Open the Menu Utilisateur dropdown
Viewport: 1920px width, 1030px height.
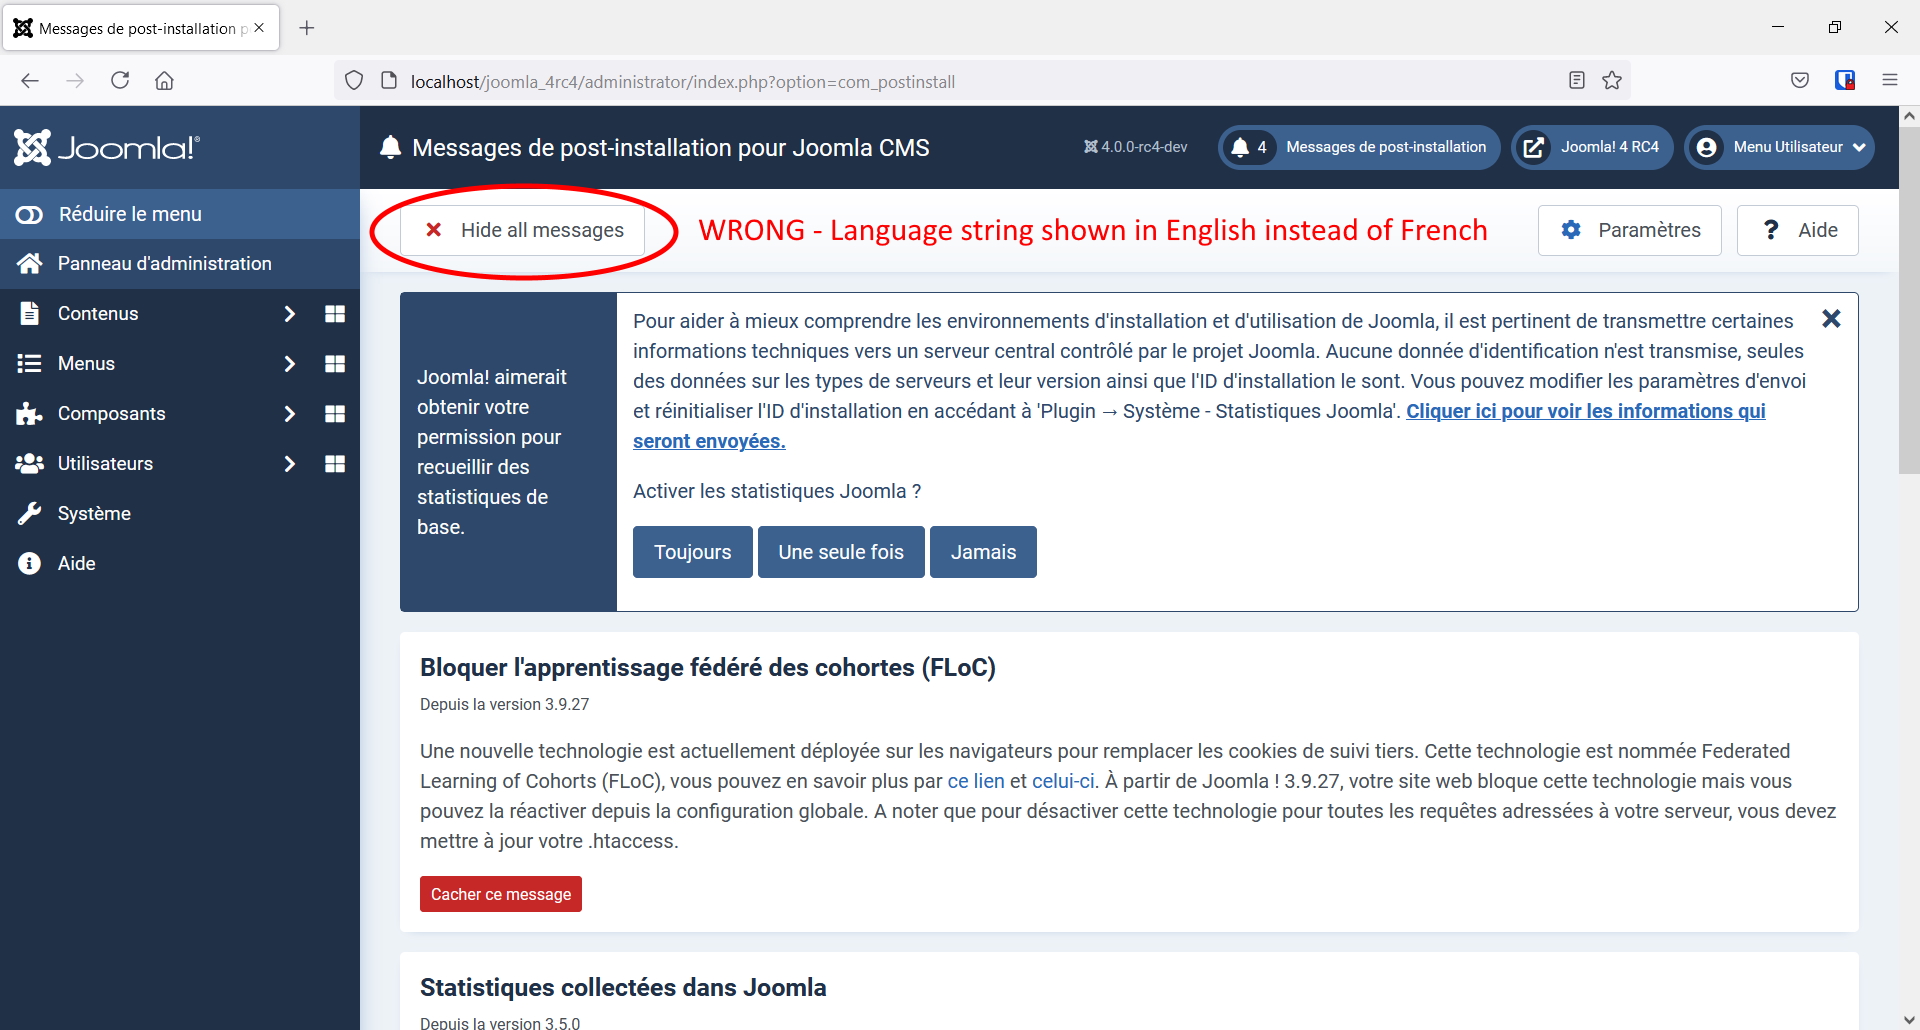tap(1779, 147)
